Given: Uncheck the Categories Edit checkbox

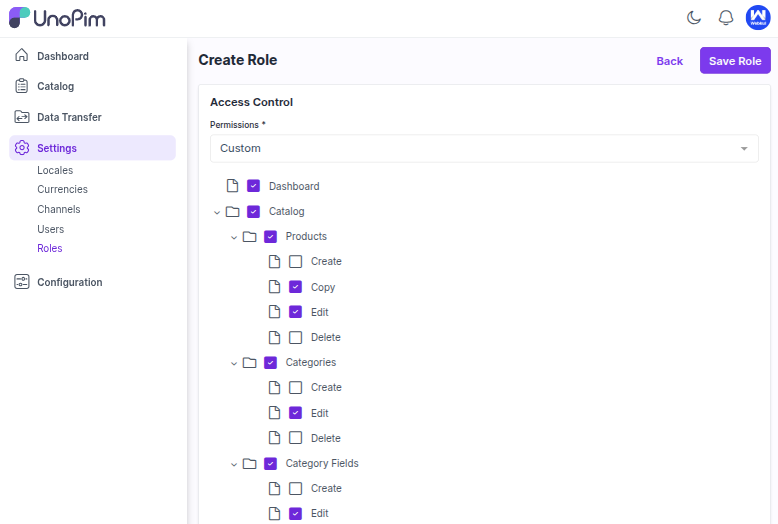Looking at the screenshot, I should [295, 412].
